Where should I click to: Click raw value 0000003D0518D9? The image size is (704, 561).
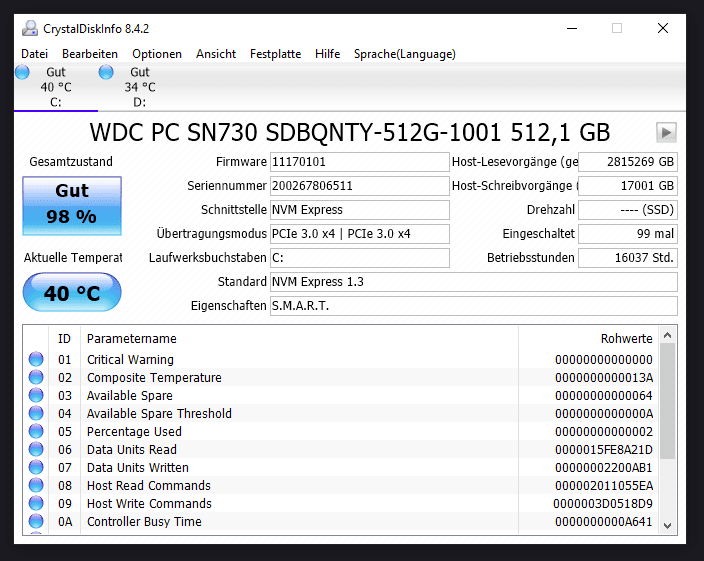pyautogui.click(x=603, y=503)
